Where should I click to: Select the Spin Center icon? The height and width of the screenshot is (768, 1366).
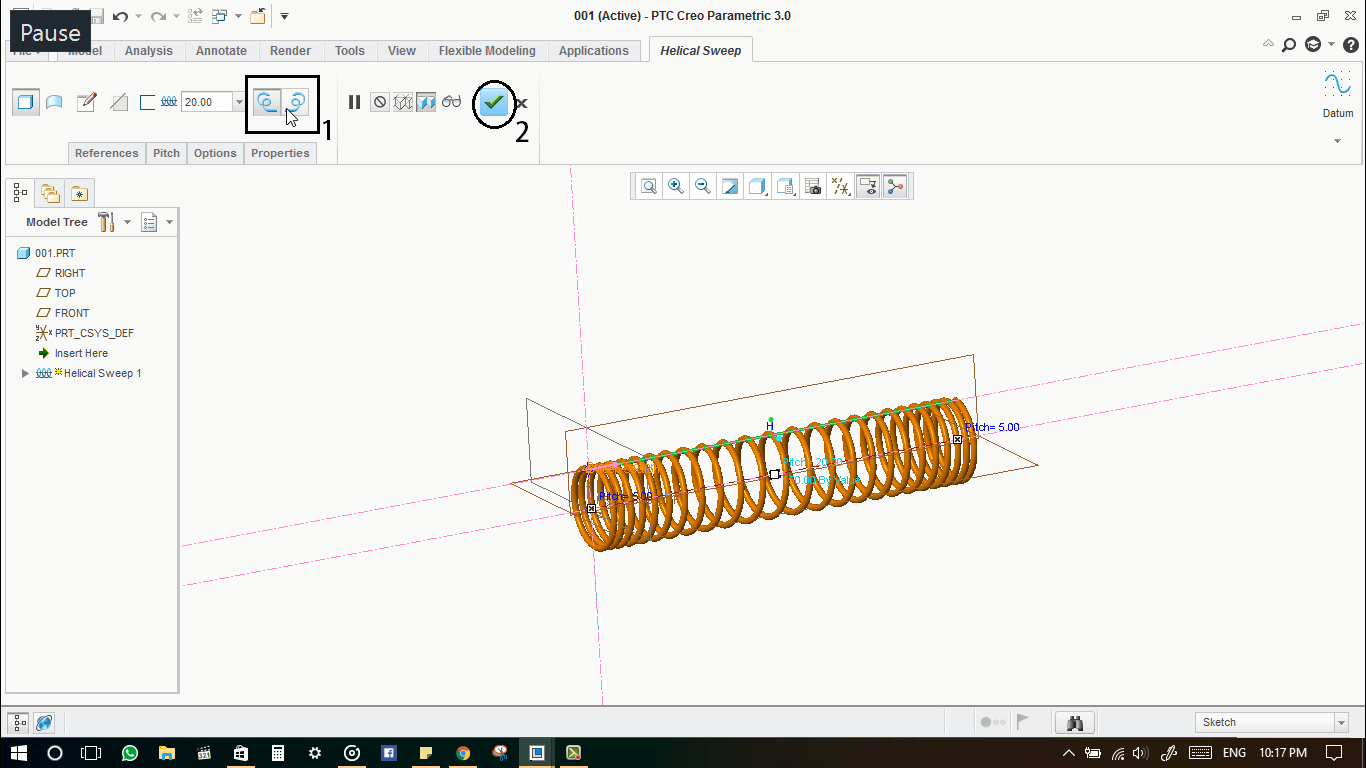point(895,186)
